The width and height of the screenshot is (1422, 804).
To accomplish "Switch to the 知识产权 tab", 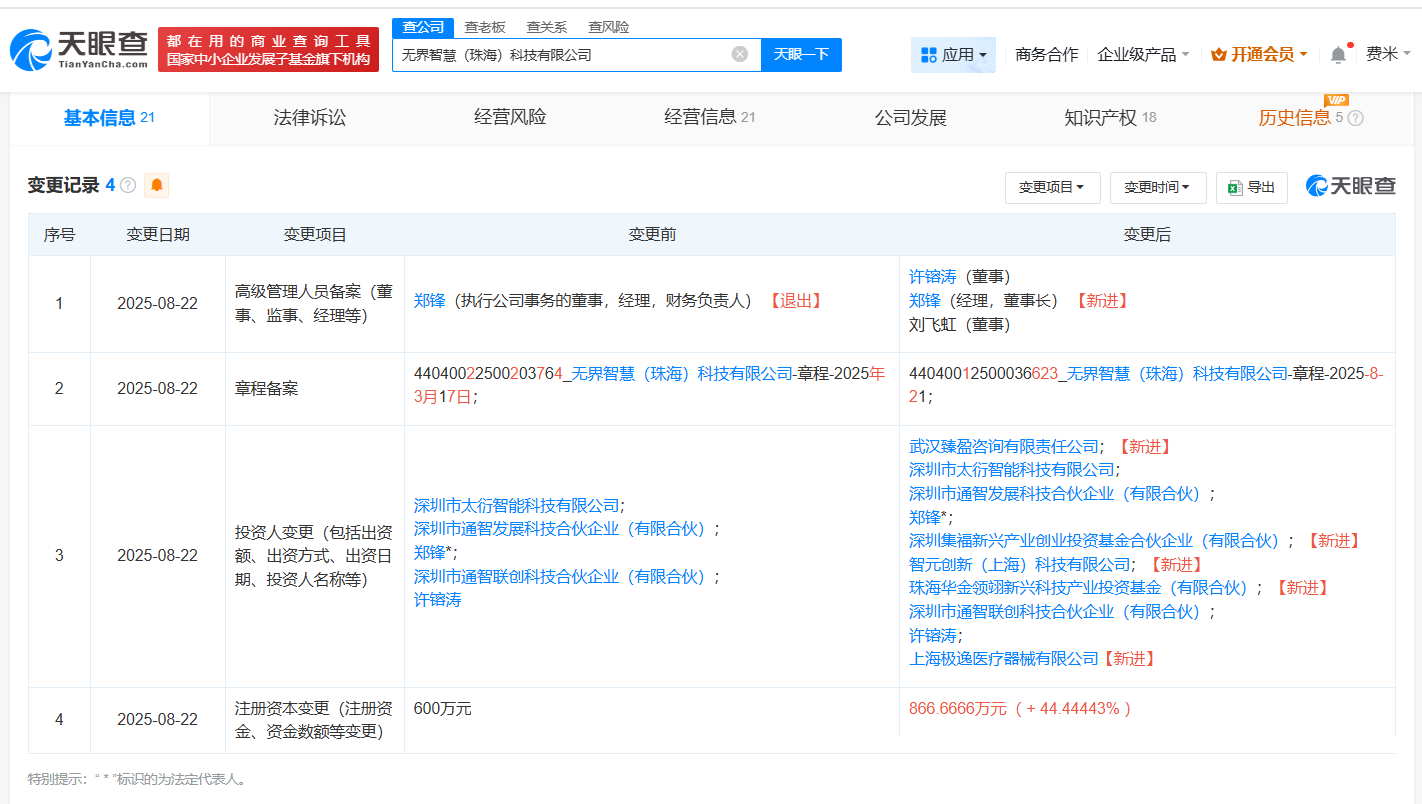I will (1101, 118).
